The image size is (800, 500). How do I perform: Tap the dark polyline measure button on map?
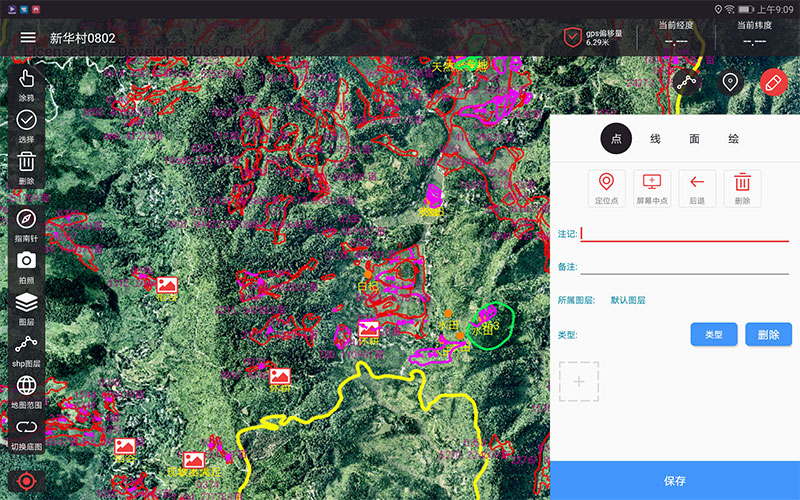(x=687, y=82)
